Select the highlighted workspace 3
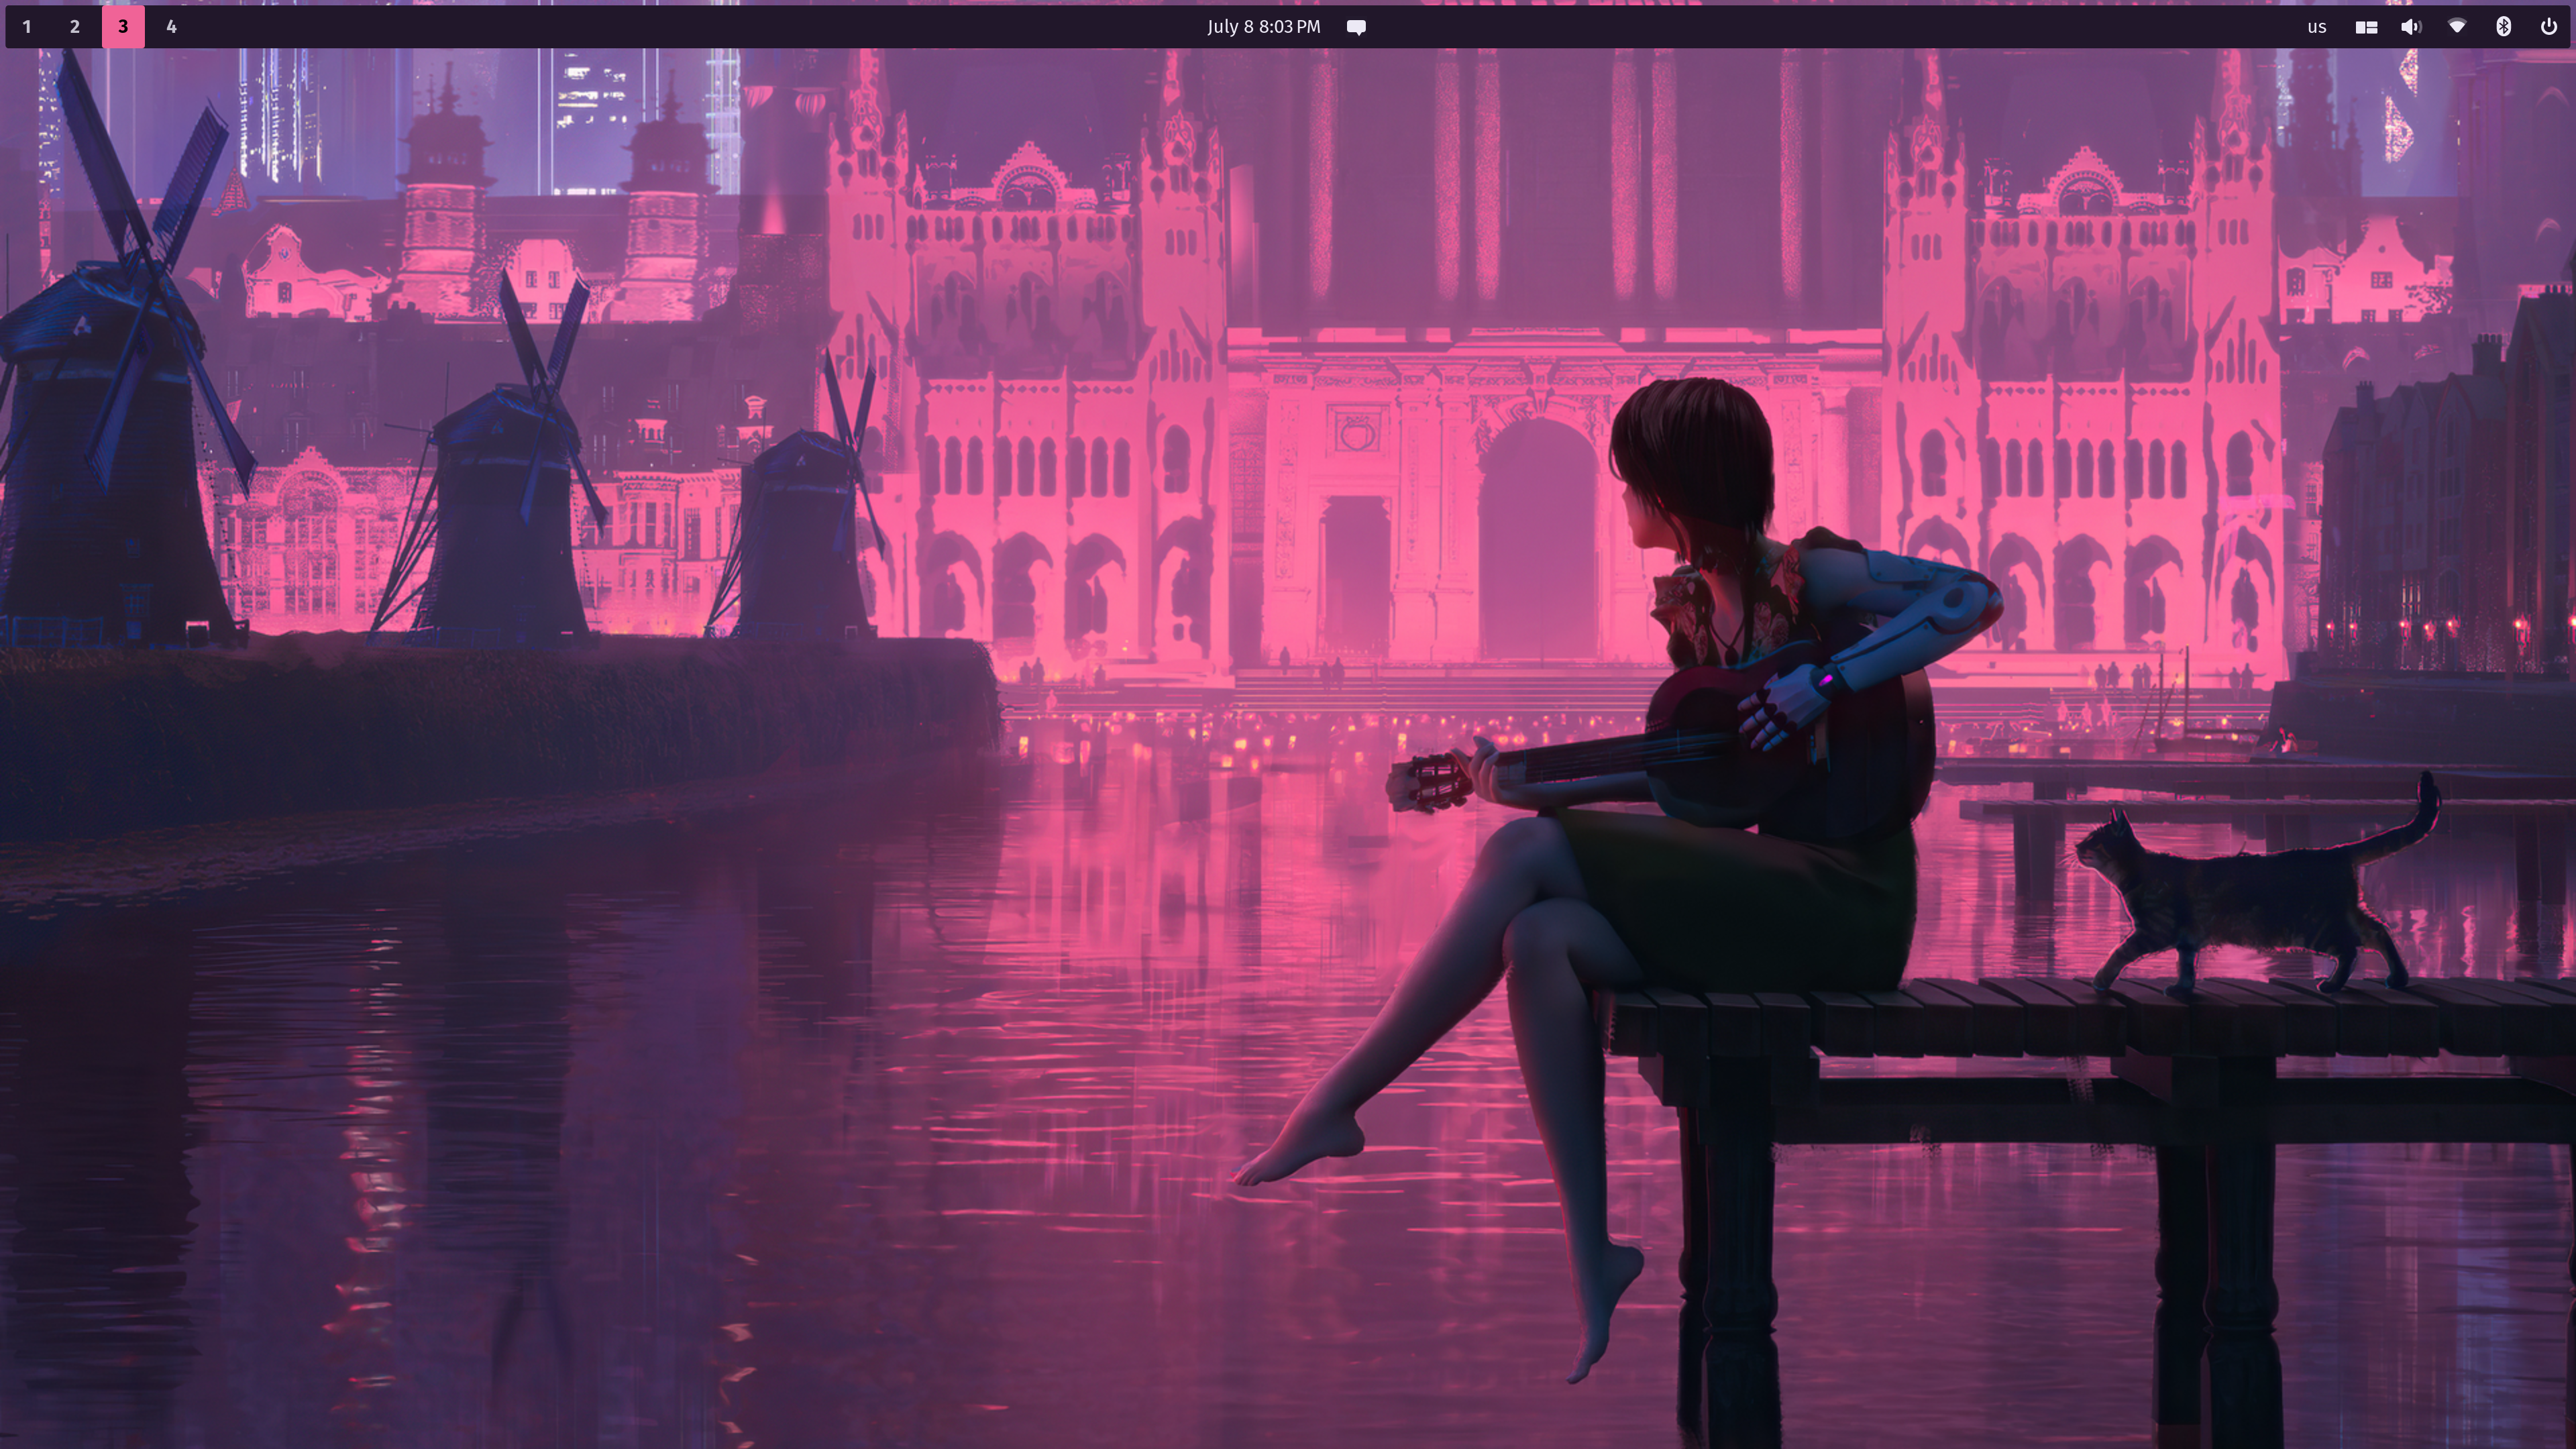 click(123, 27)
